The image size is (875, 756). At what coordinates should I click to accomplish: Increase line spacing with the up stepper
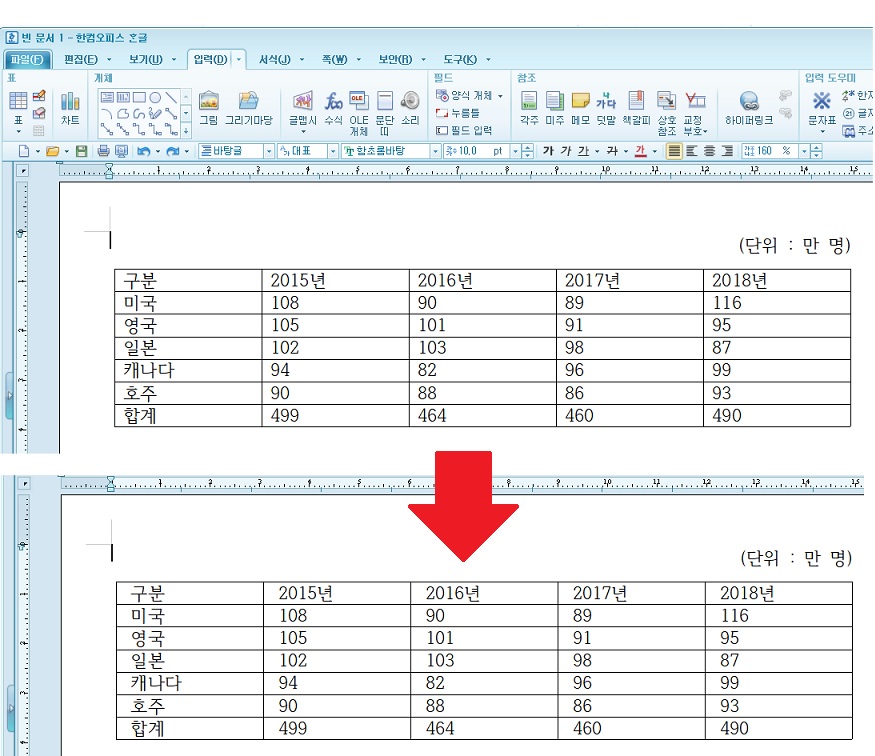click(x=816, y=148)
